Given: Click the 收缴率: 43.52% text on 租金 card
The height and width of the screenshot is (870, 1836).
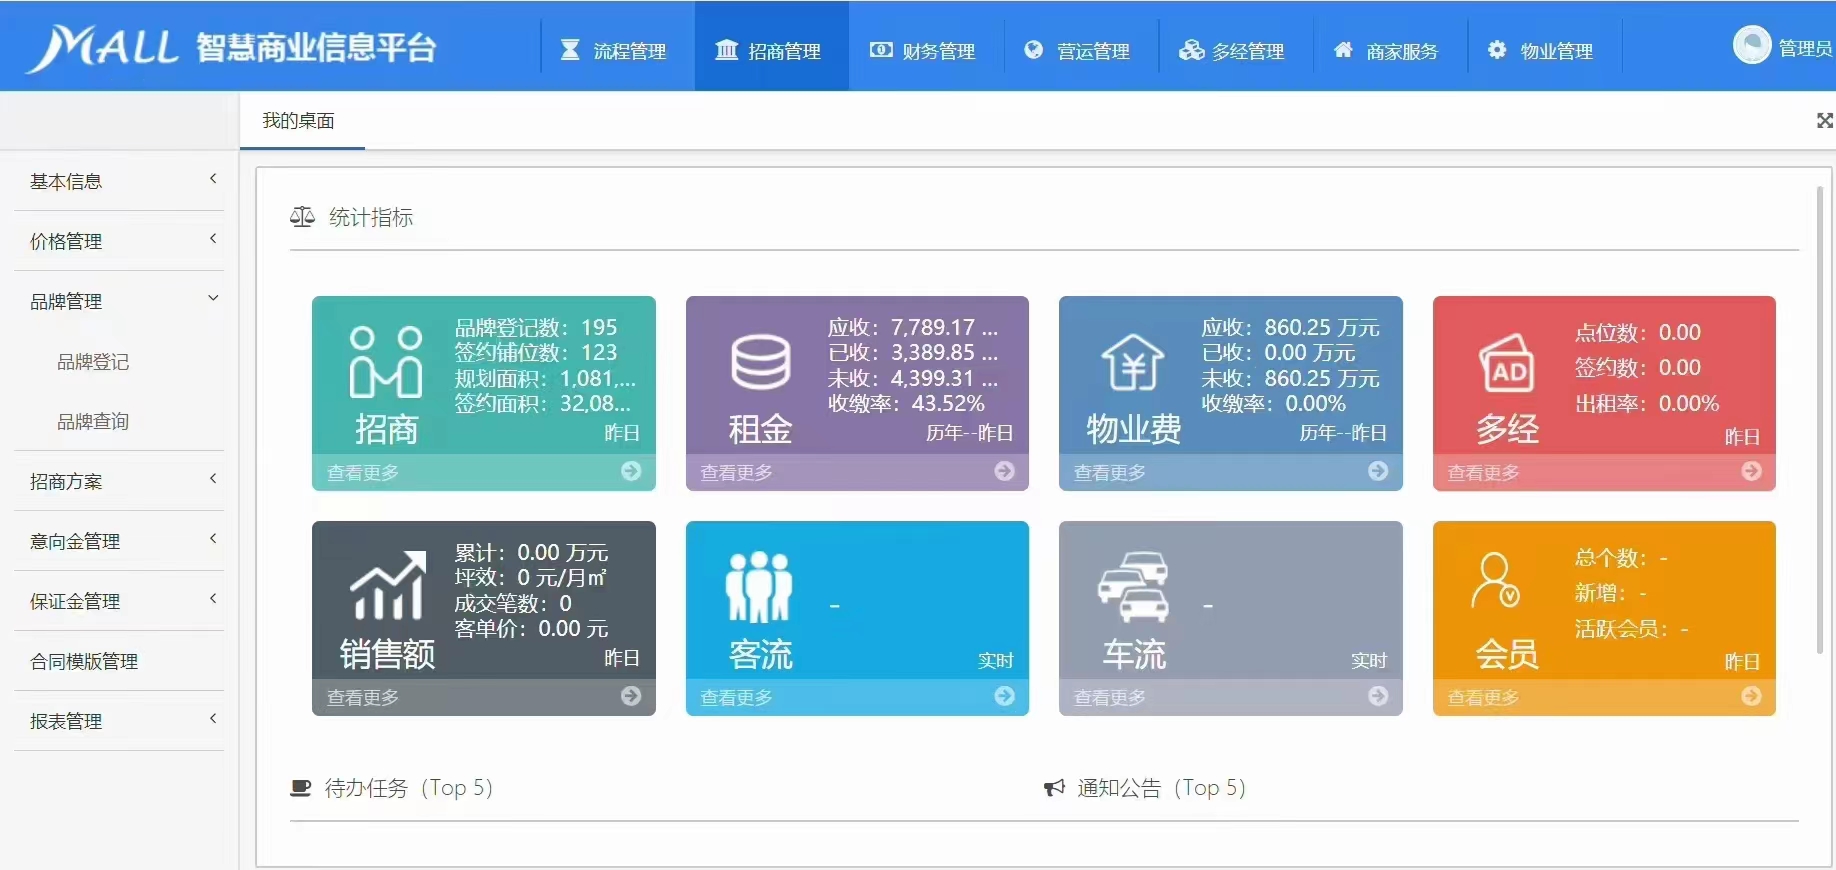Looking at the screenshot, I should pyautogui.click(x=906, y=404).
